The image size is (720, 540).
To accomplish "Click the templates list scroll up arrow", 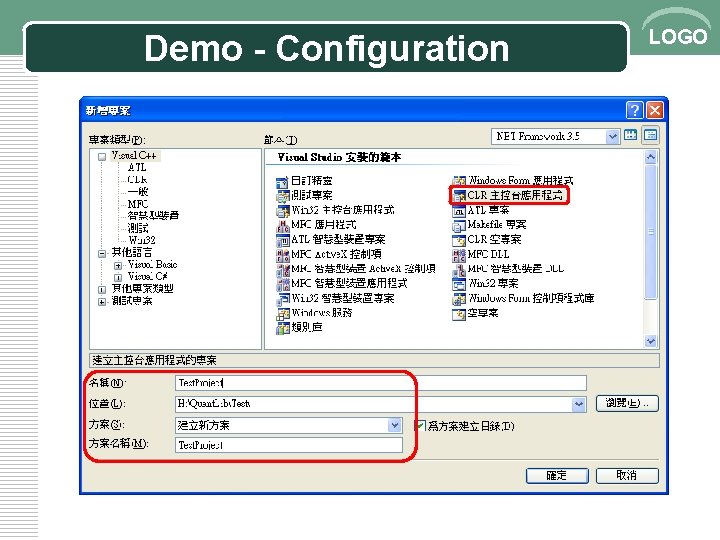I will (651, 157).
